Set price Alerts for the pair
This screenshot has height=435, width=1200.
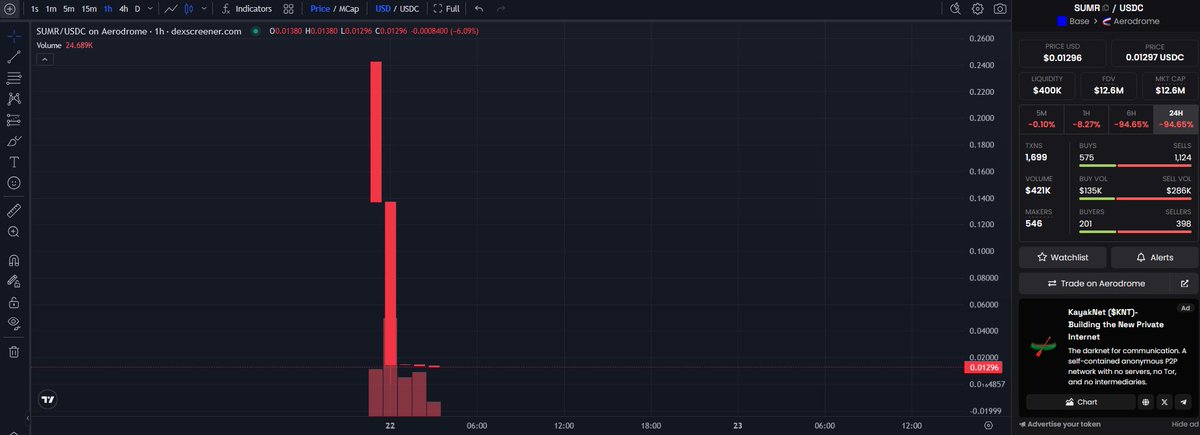(1154, 257)
